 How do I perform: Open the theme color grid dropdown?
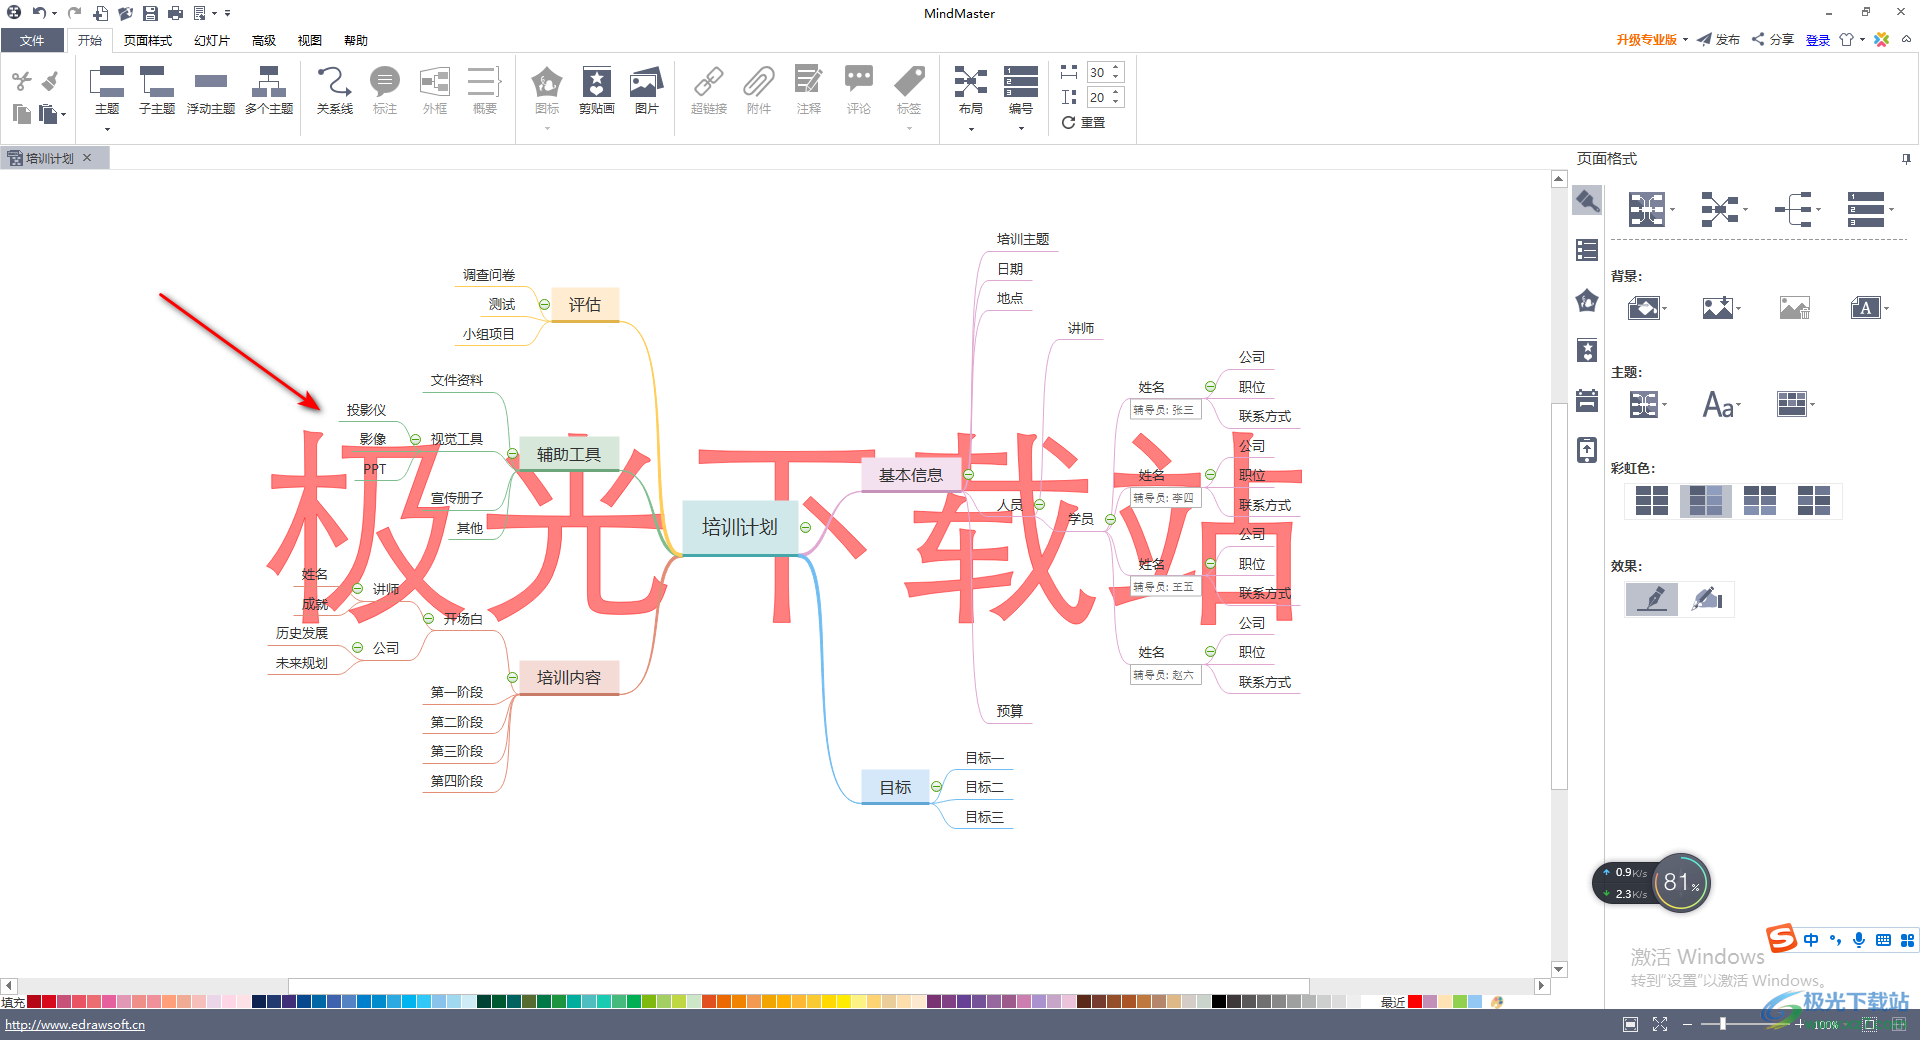pos(1796,404)
